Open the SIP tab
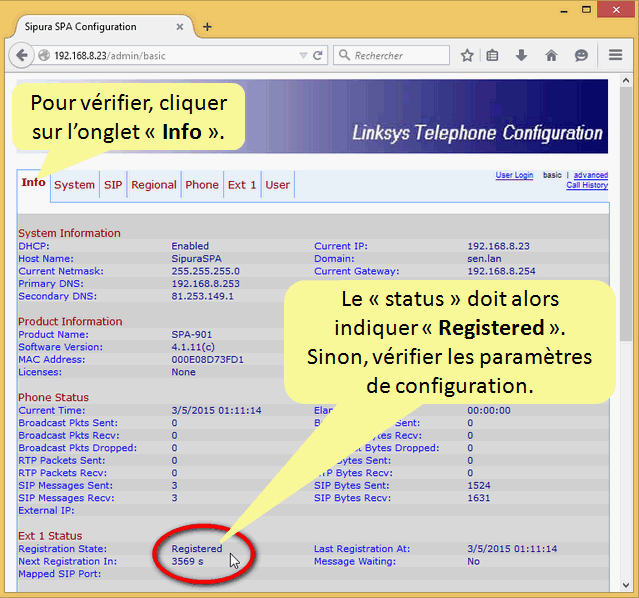 coord(113,185)
